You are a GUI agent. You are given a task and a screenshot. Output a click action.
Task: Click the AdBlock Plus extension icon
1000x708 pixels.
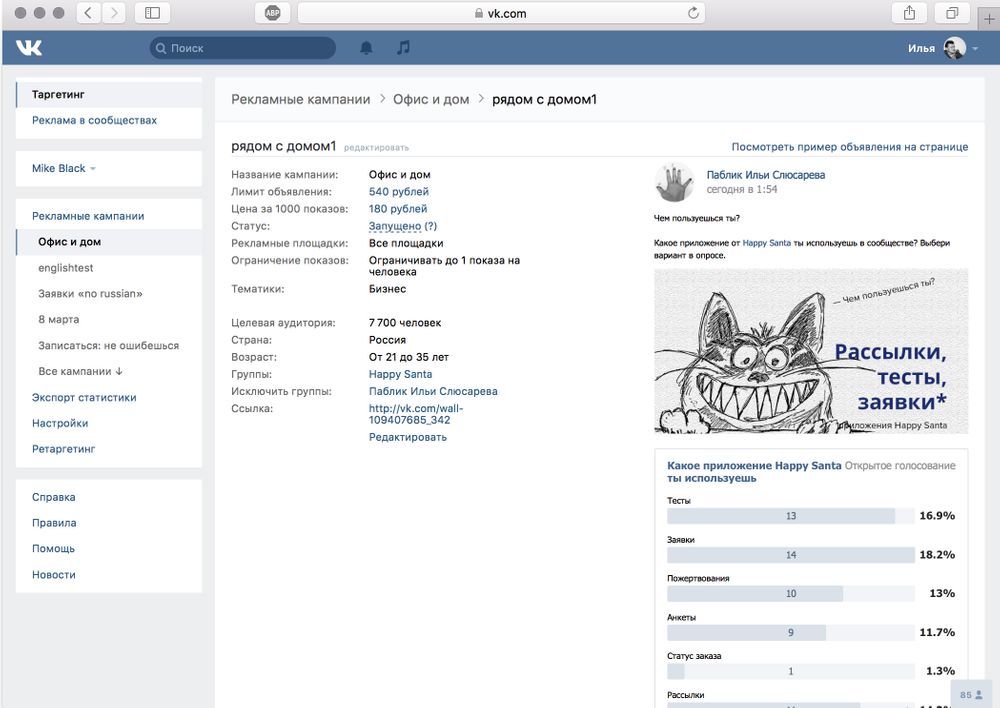(x=272, y=13)
